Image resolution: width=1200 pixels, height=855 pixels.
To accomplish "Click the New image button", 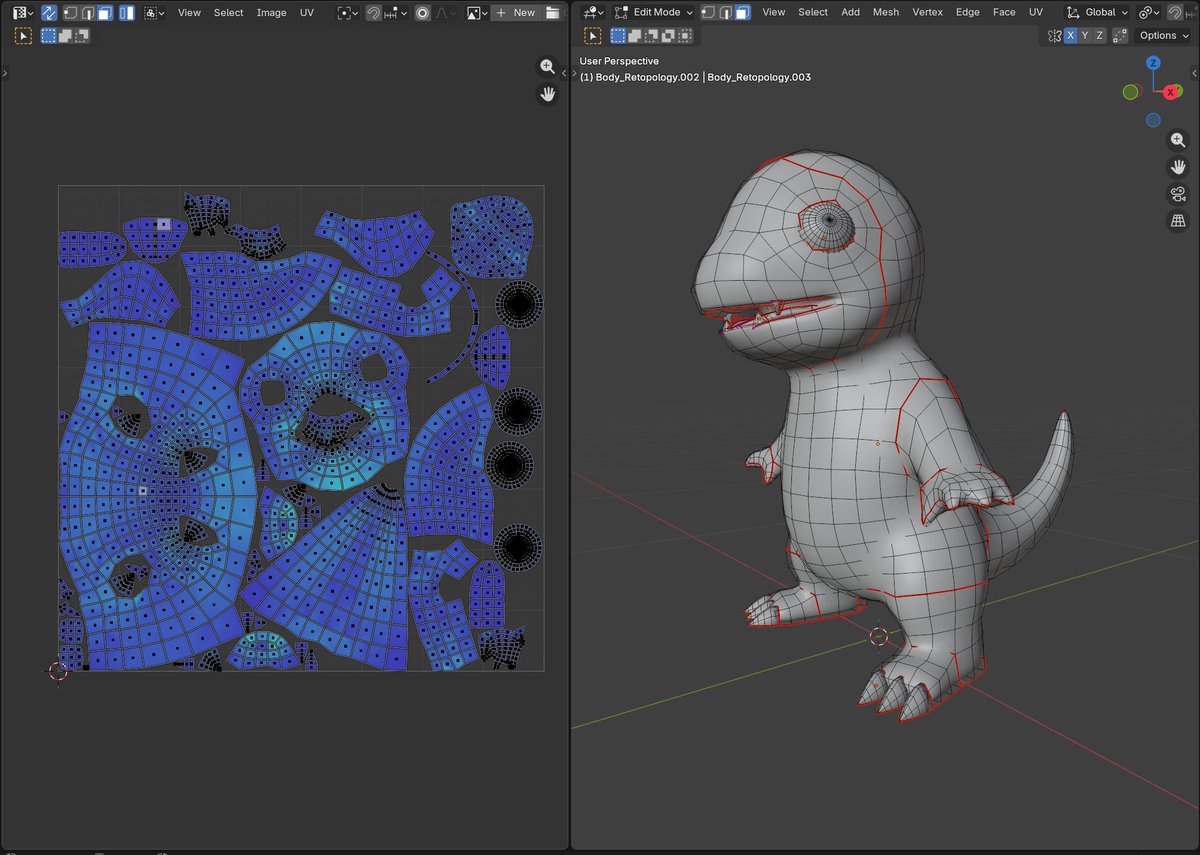I will tap(516, 13).
